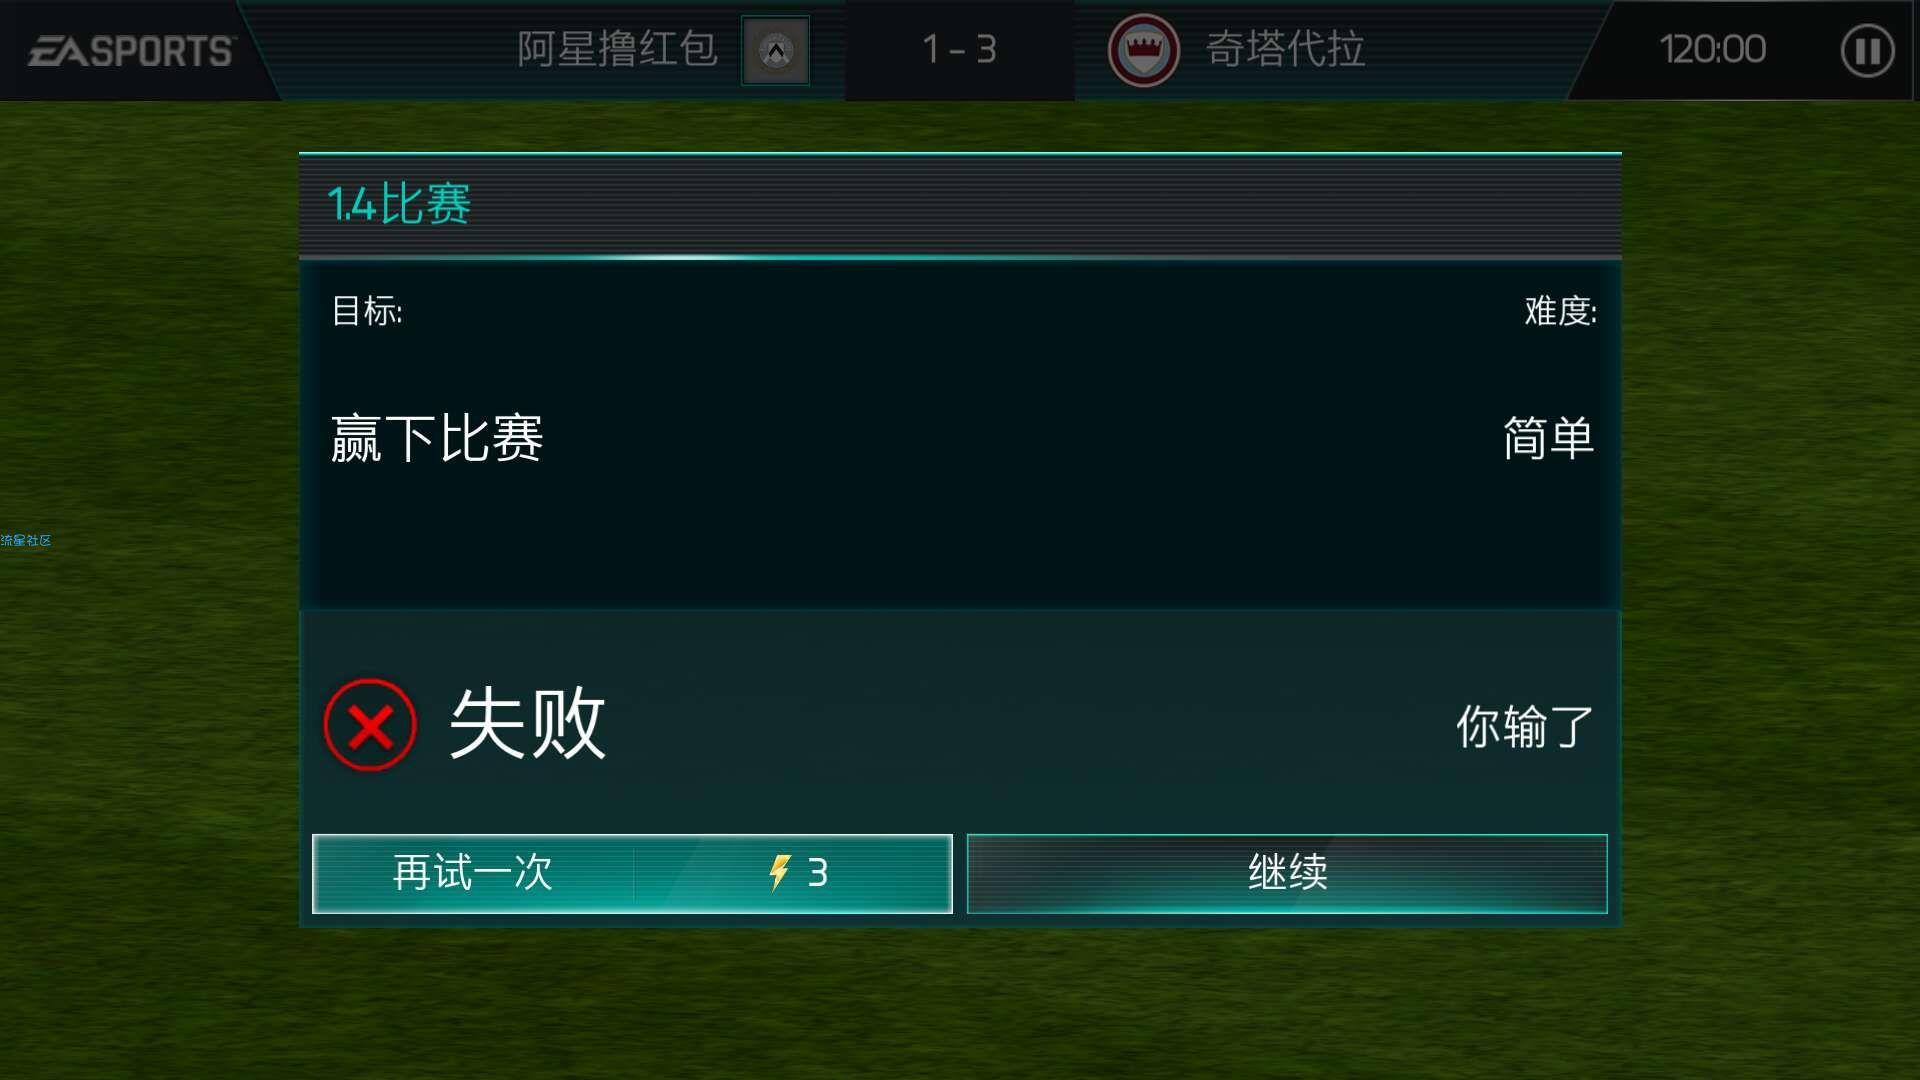Image resolution: width=1920 pixels, height=1080 pixels.
Task: Click the 奇塔代拉 away team crest
Action: (x=1143, y=50)
